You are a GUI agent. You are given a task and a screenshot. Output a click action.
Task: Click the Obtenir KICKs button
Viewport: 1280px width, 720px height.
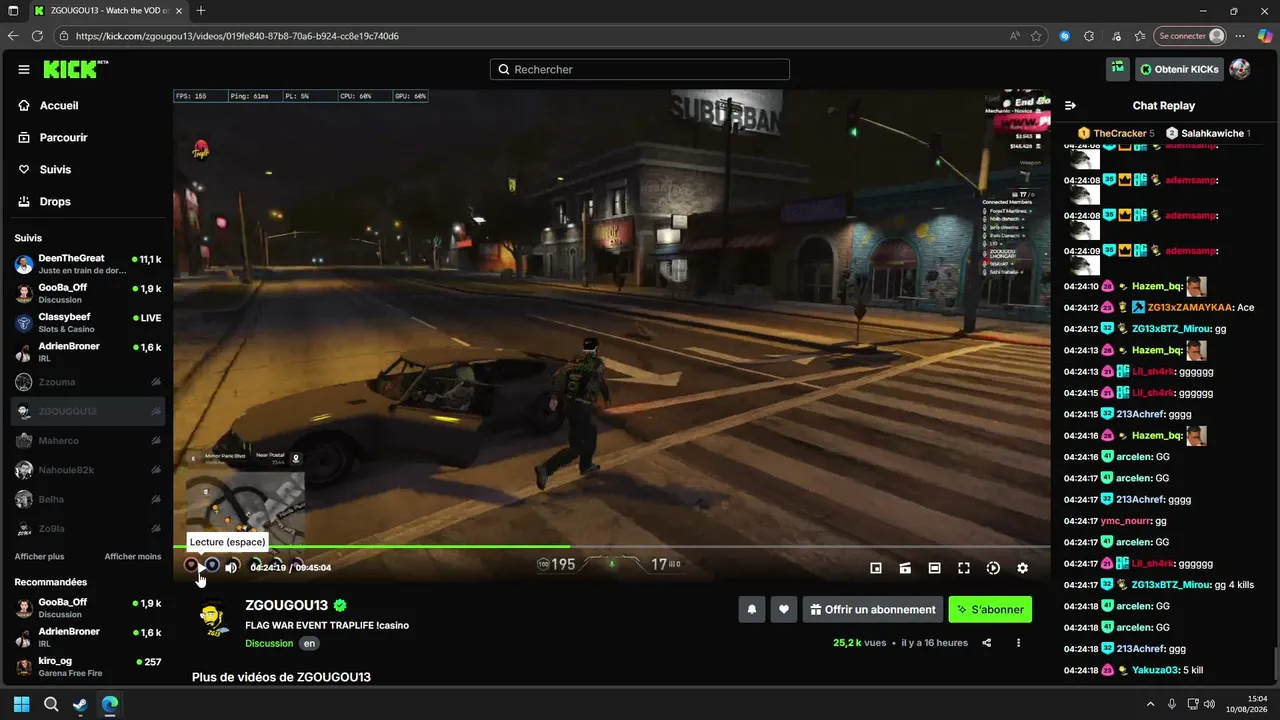click(x=1179, y=69)
